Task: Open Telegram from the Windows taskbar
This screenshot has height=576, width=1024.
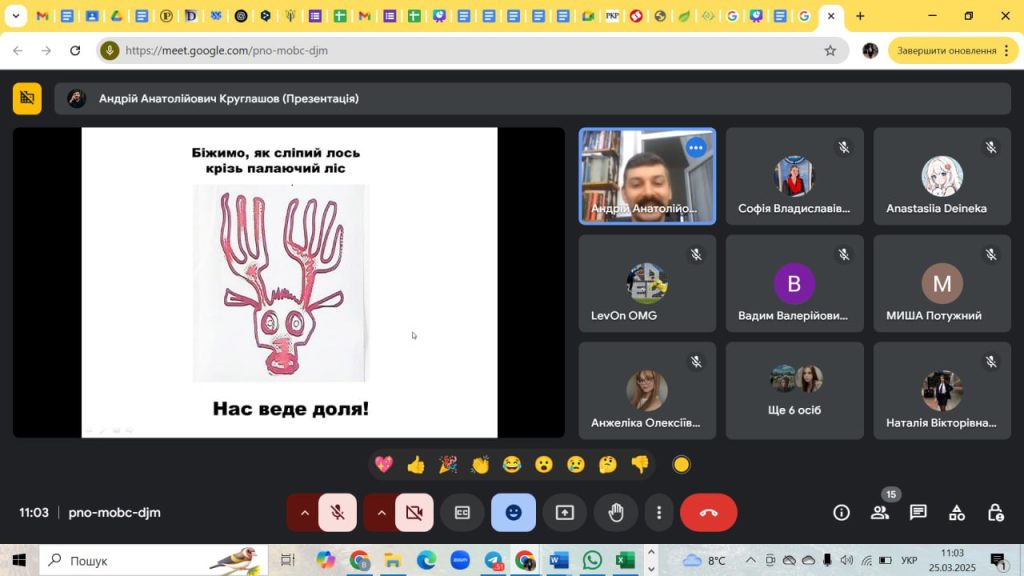Action: pyautogui.click(x=493, y=560)
